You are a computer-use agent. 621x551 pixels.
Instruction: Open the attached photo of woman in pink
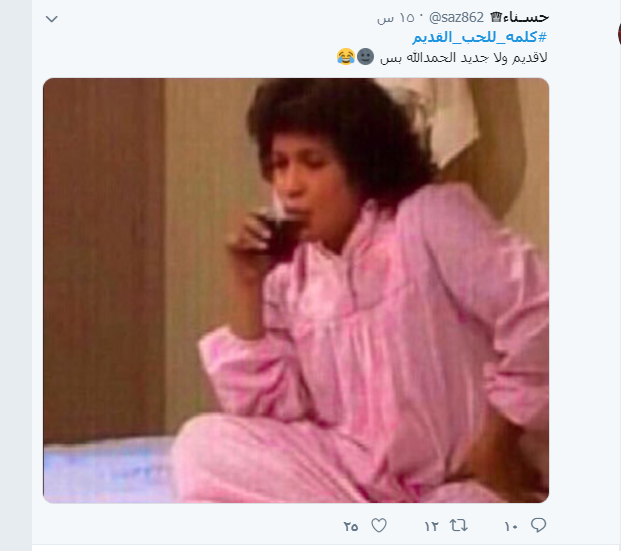coord(296,290)
